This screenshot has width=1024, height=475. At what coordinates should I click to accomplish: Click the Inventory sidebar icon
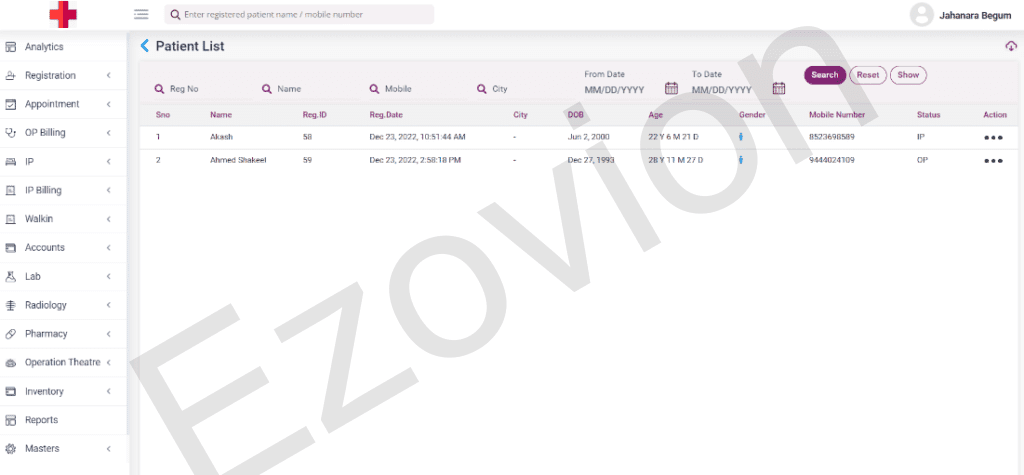tap(10, 391)
